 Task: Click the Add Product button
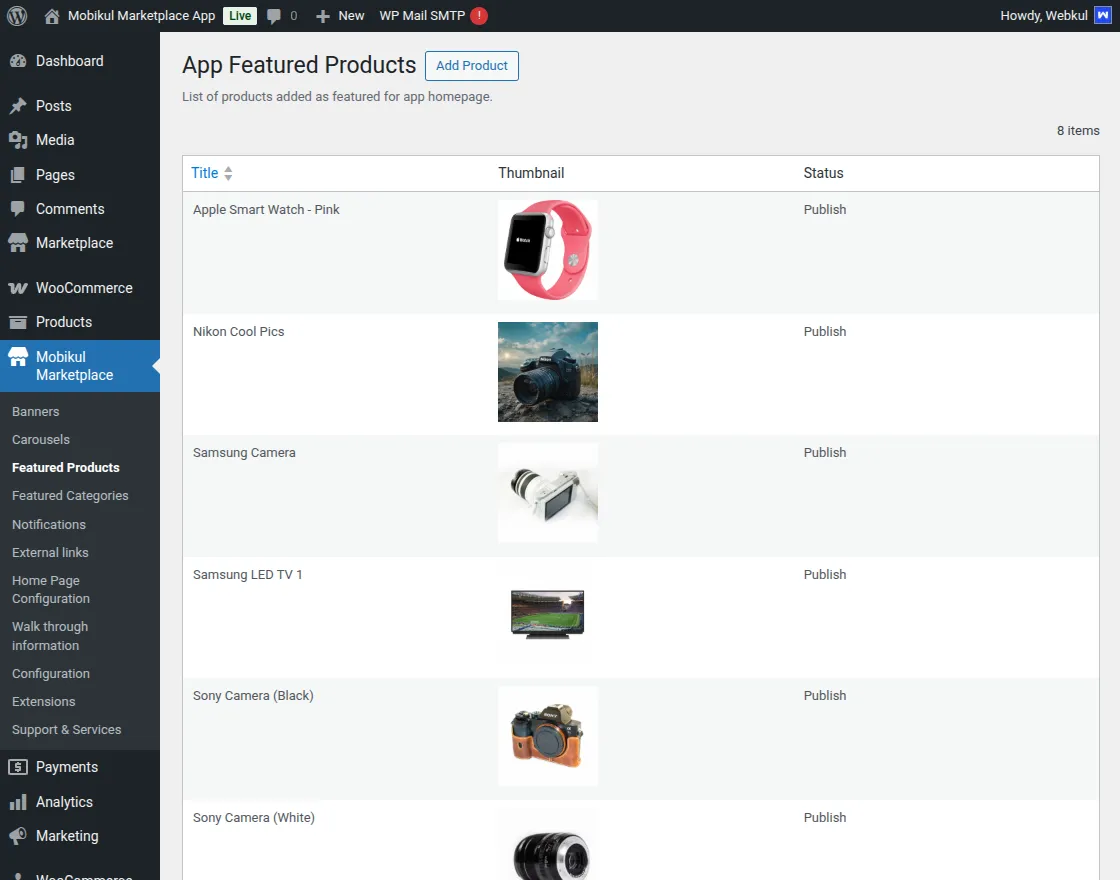pyautogui.click(x=471, y=65)
